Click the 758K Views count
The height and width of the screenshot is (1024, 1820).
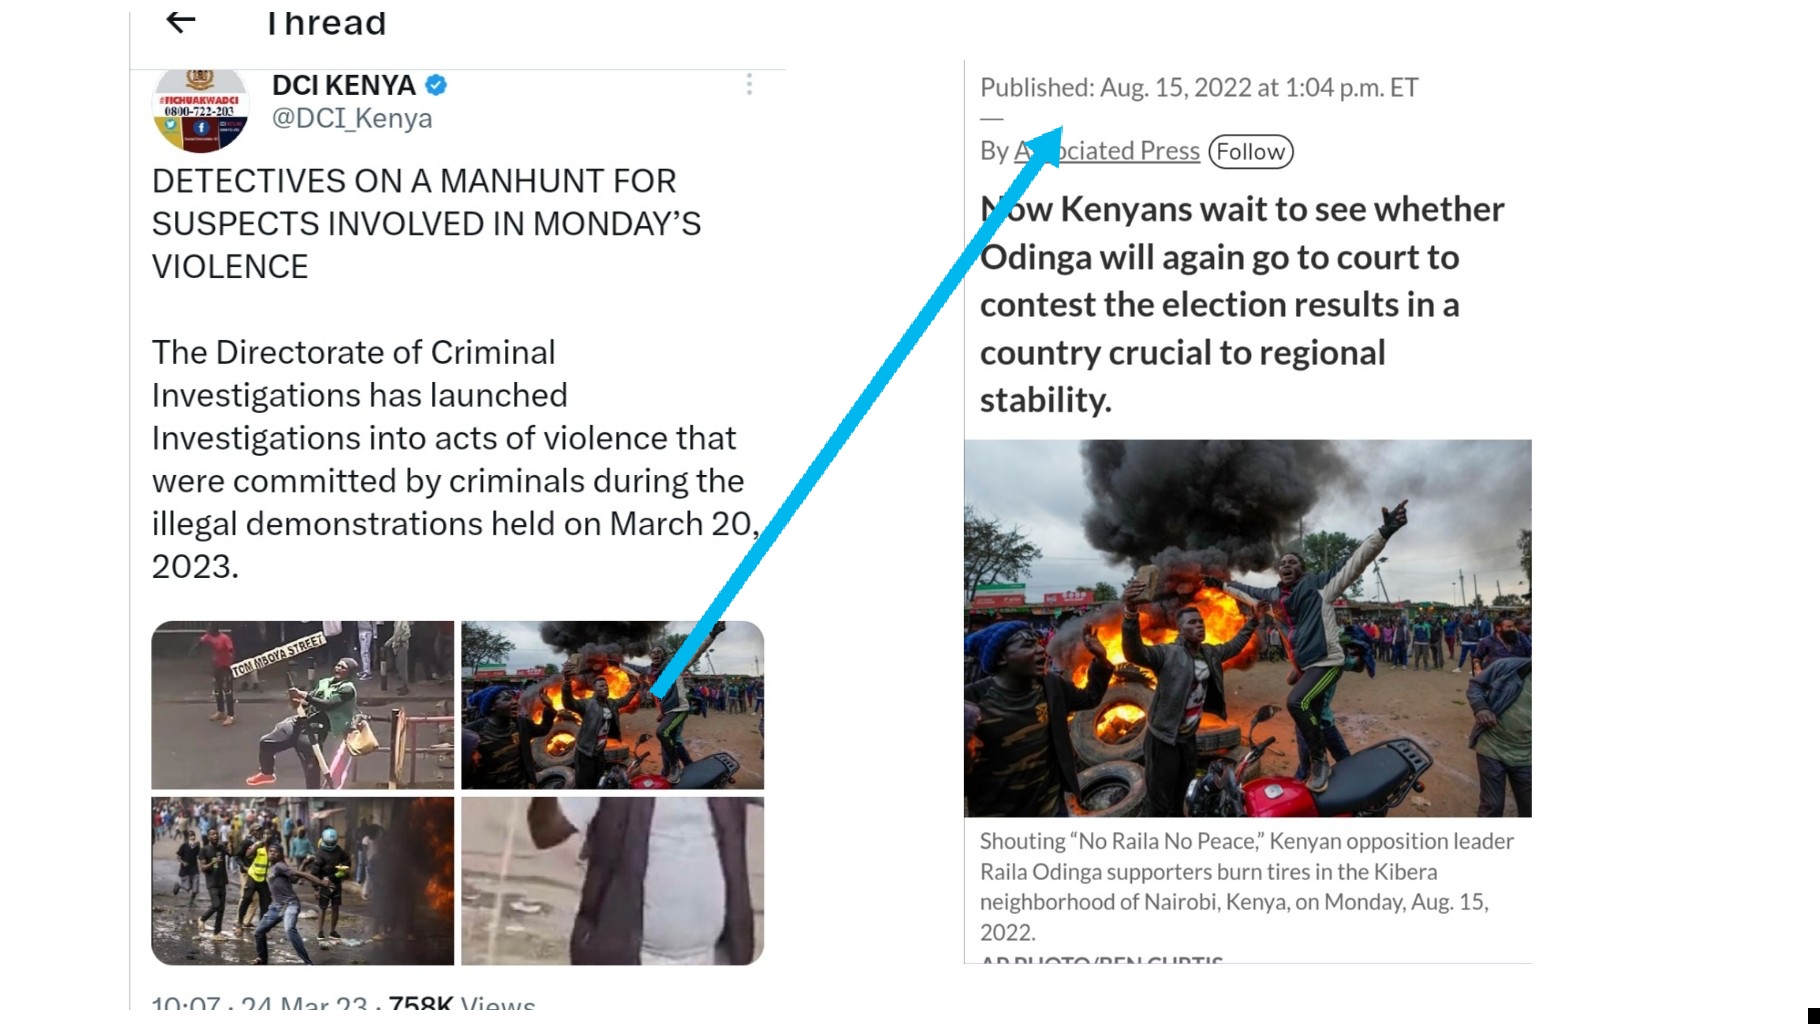tap(462, 1003)
